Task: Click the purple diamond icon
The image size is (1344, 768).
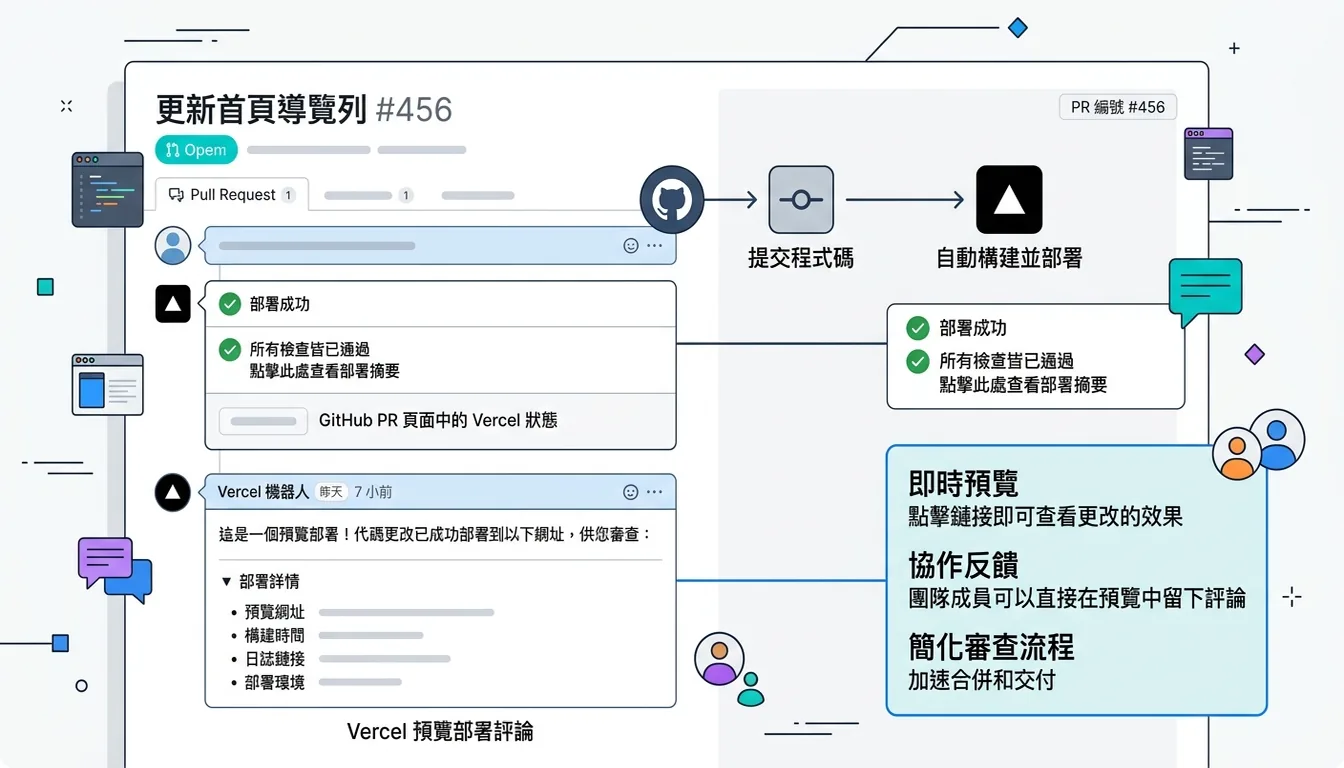Action: click(x=1254, y=354)
